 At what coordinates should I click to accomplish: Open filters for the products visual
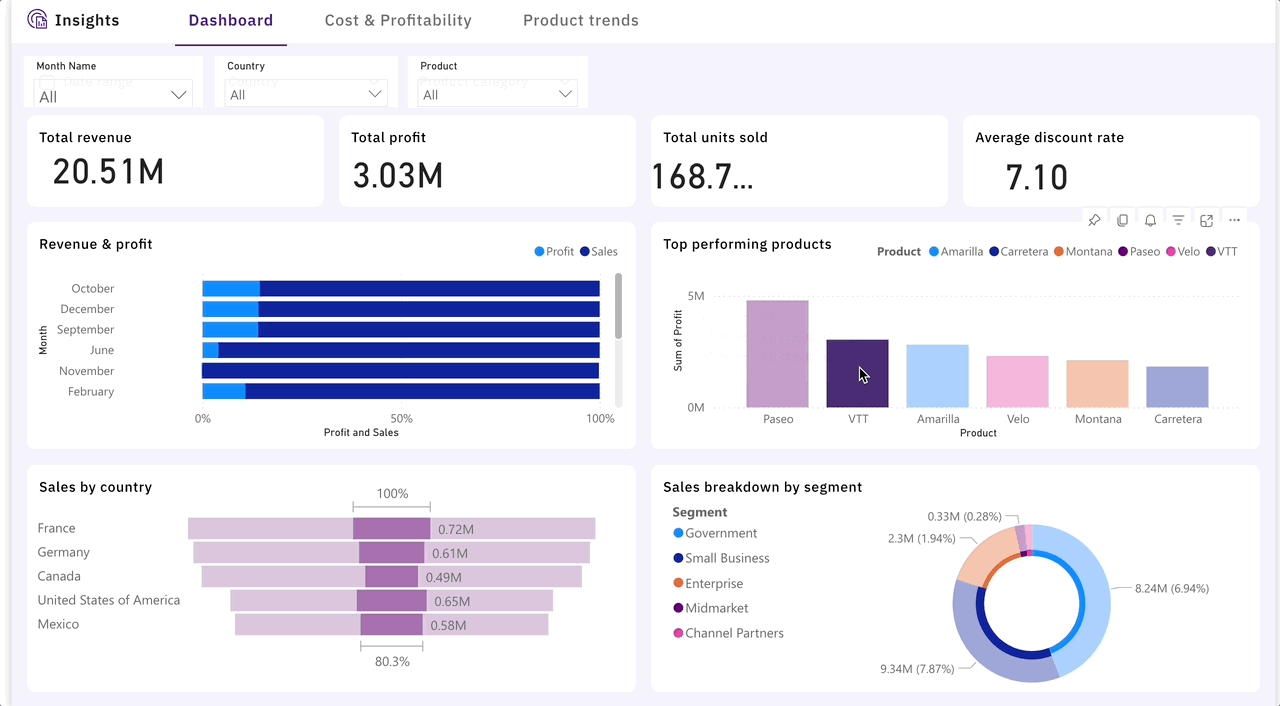pyautogui.click(x=1178, y=220)
